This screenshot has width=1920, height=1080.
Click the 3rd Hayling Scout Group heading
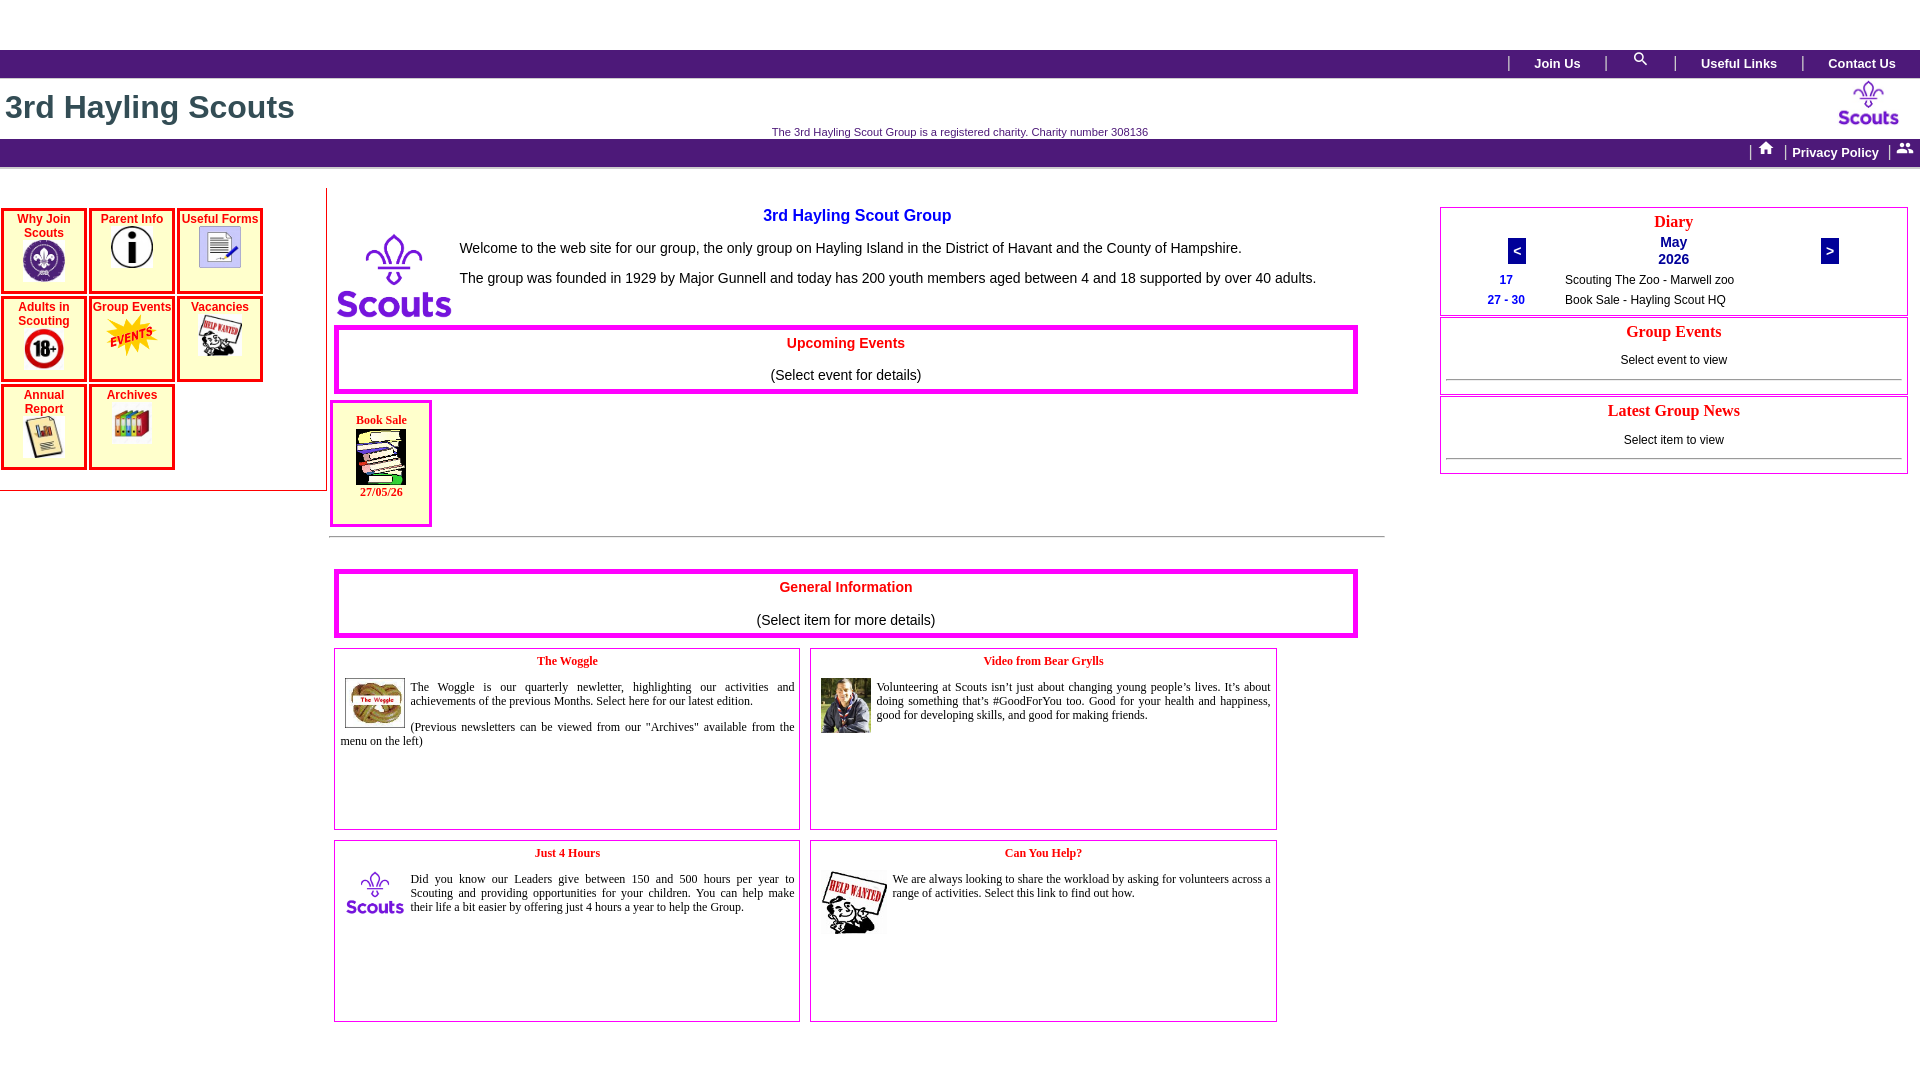coord(857,216)
